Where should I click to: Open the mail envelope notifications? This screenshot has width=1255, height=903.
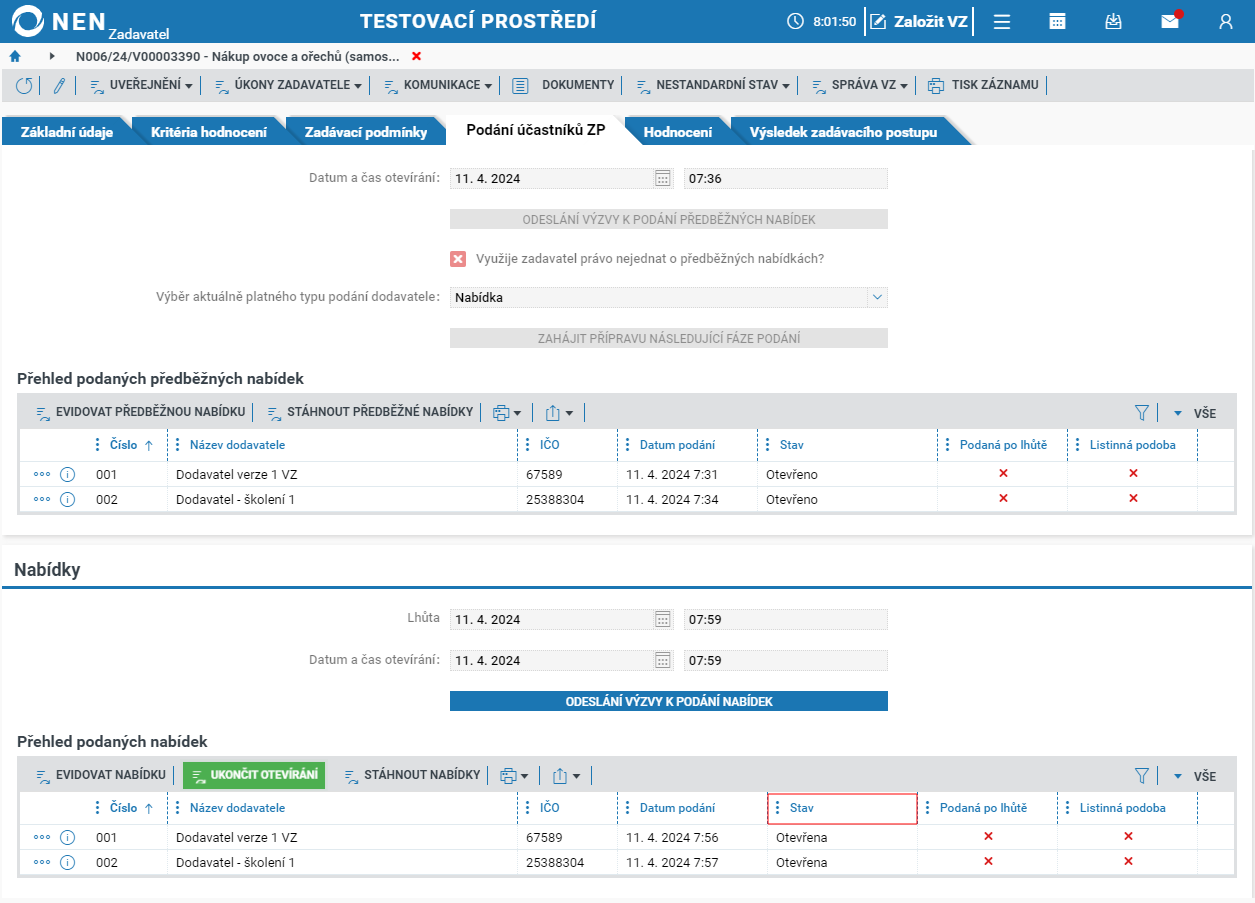click(x=1170, y=20)
